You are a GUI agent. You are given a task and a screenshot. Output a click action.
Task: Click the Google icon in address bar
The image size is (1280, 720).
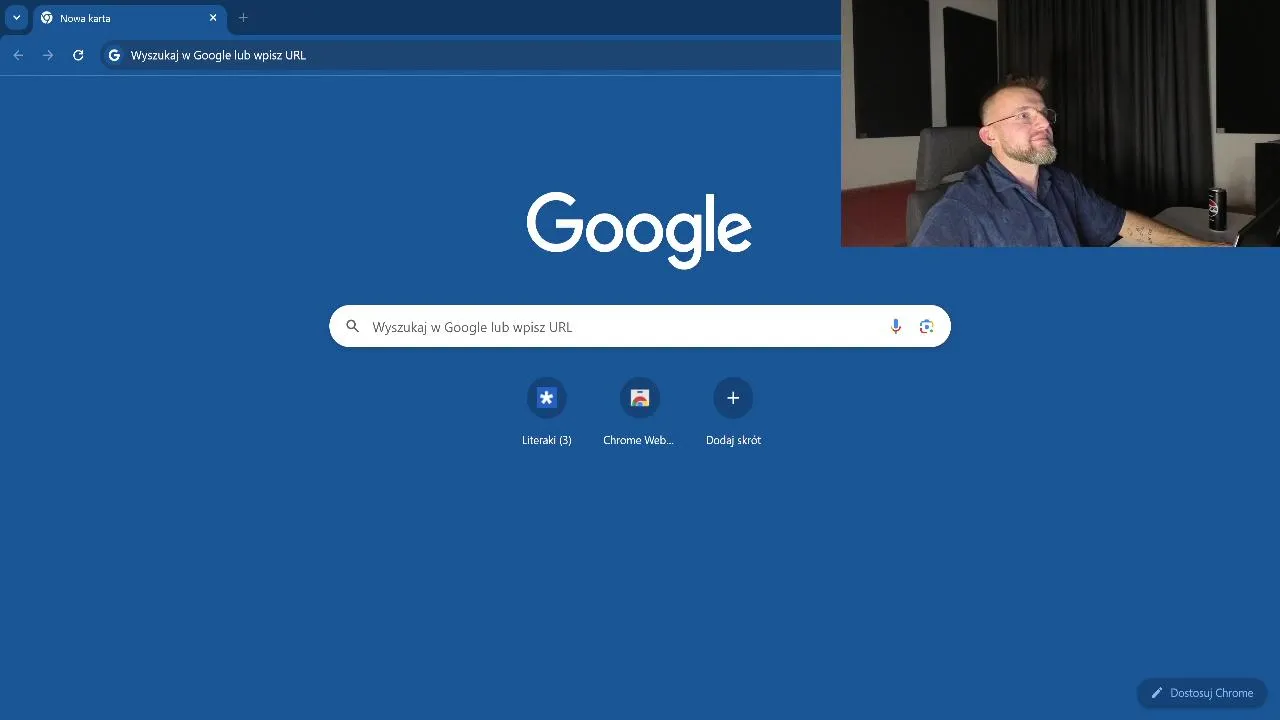[x=114, y=55]
